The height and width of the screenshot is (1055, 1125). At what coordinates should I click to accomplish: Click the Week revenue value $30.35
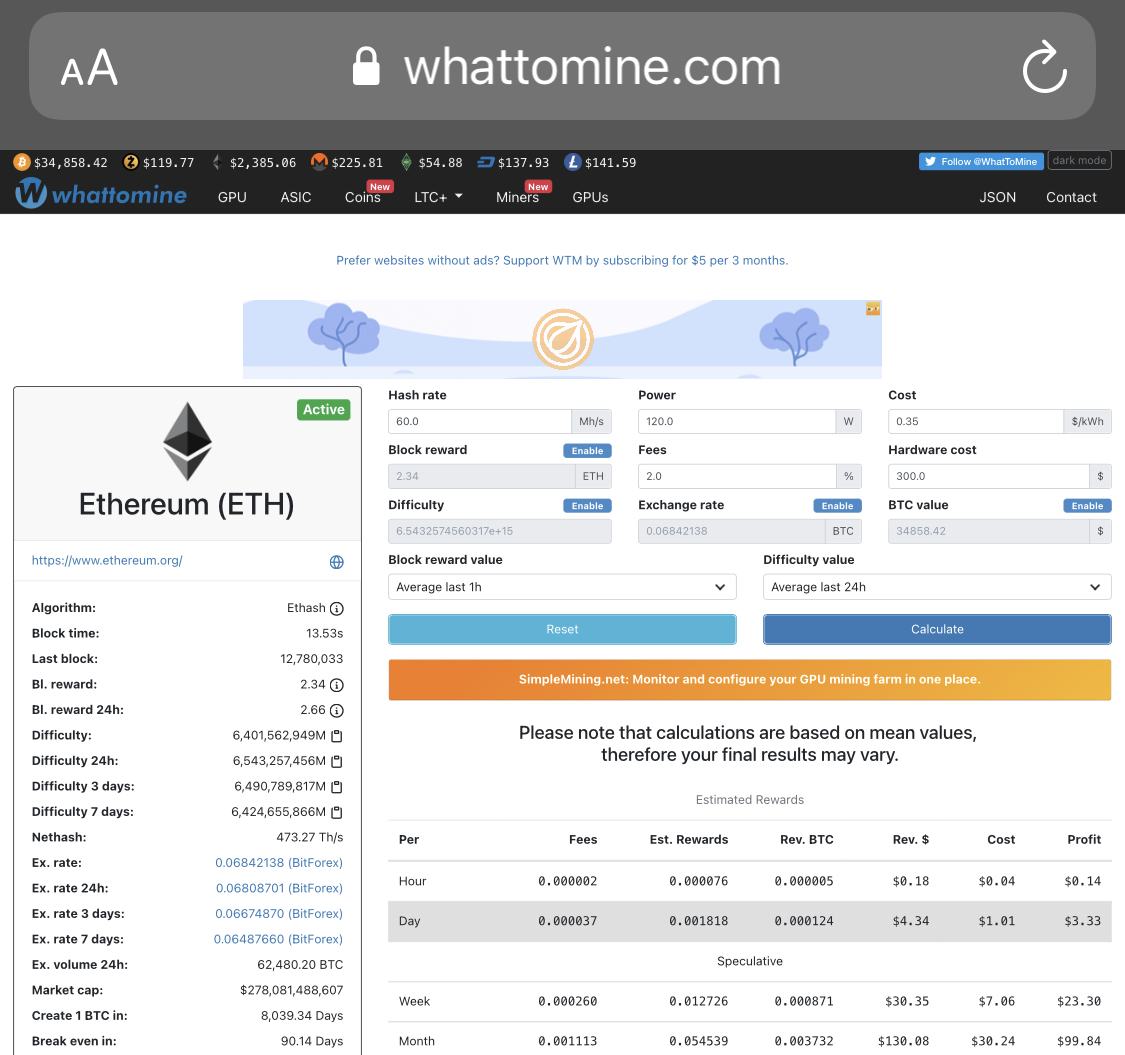click(x=907, y=1002)
